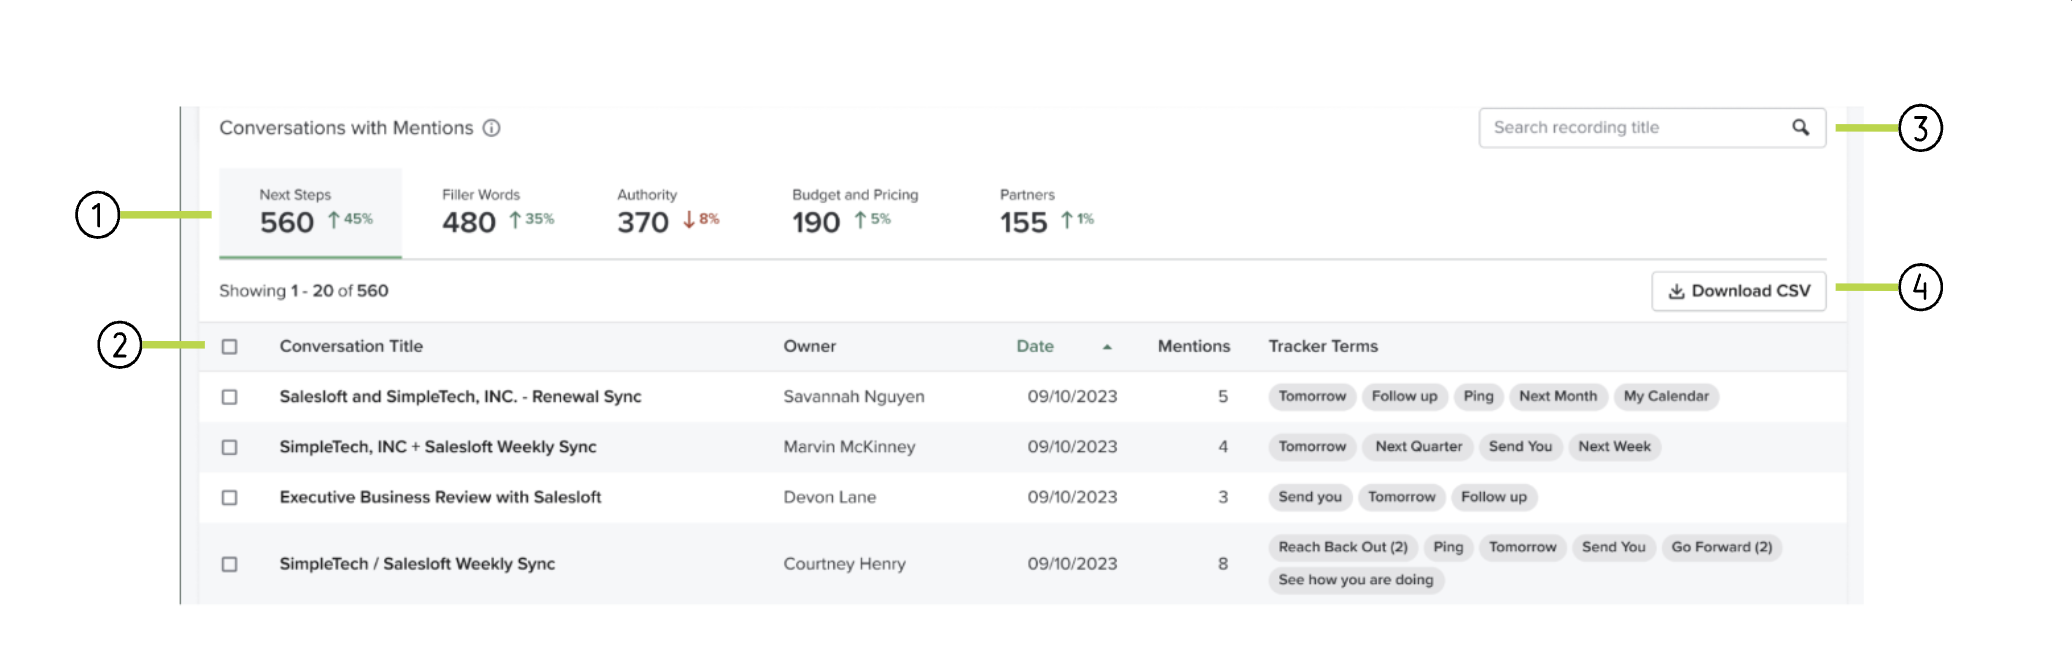Toggle the select-all checkbox in table header
2072x672 pixels.
(230, 347)
